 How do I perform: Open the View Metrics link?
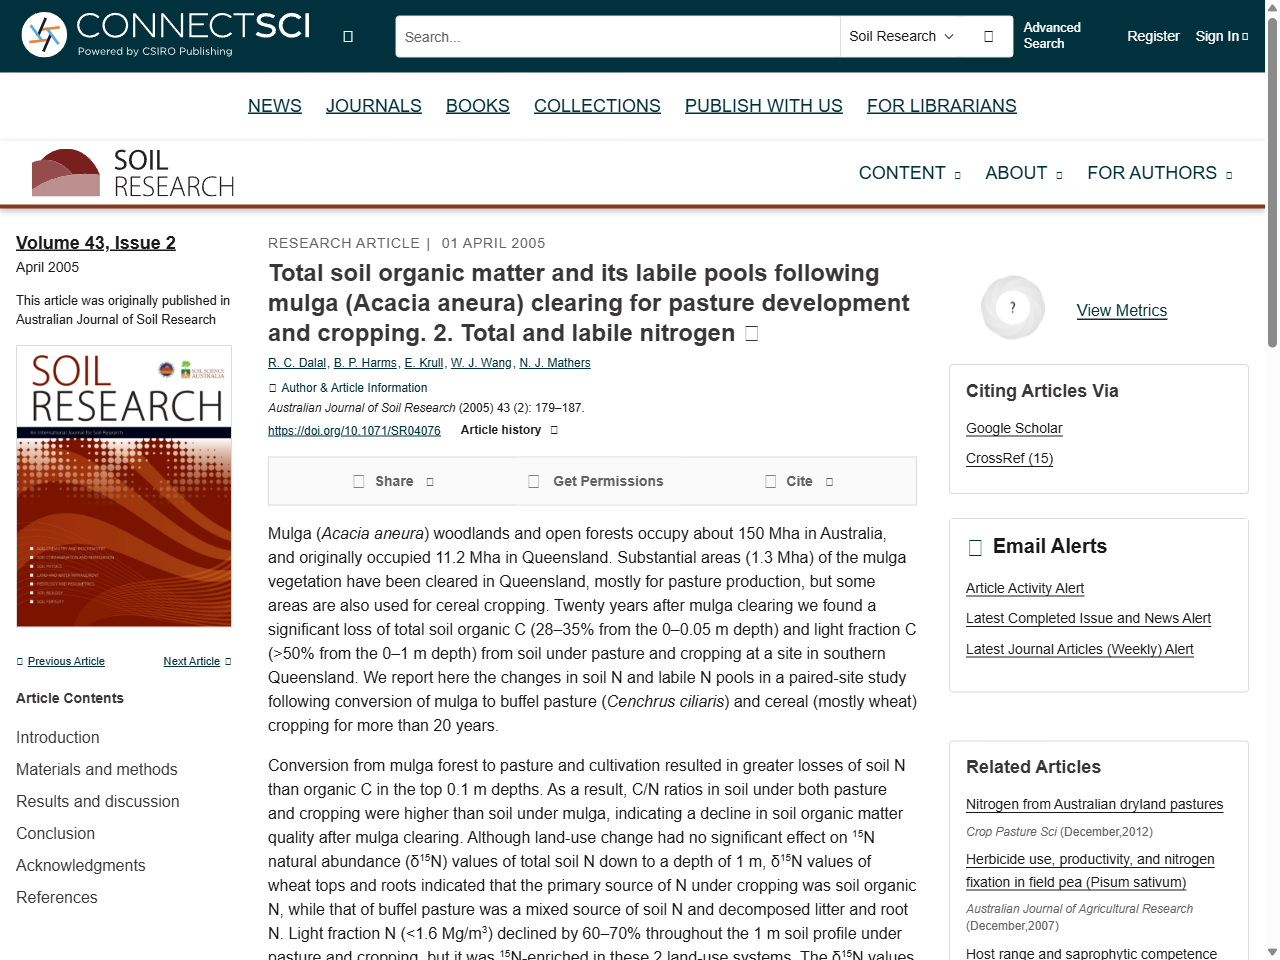tap(1121, 310)
